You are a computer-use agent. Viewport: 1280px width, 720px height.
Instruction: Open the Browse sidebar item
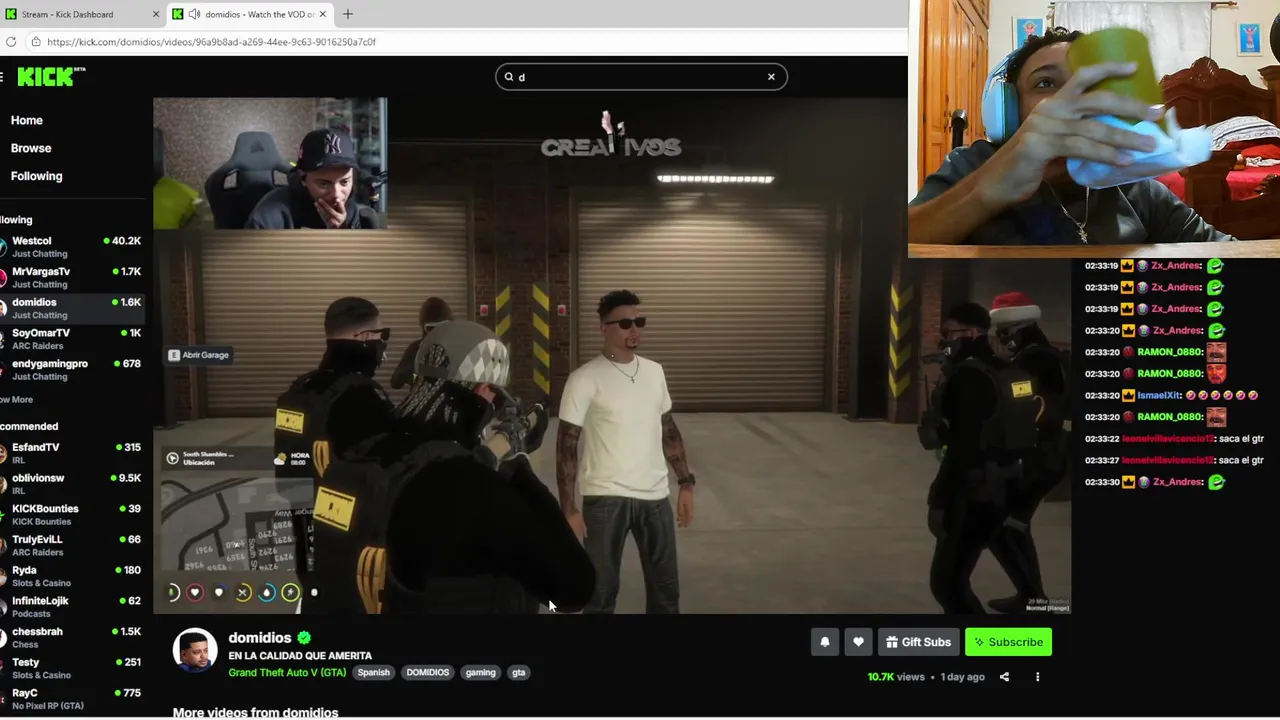(x=31, y=148)
